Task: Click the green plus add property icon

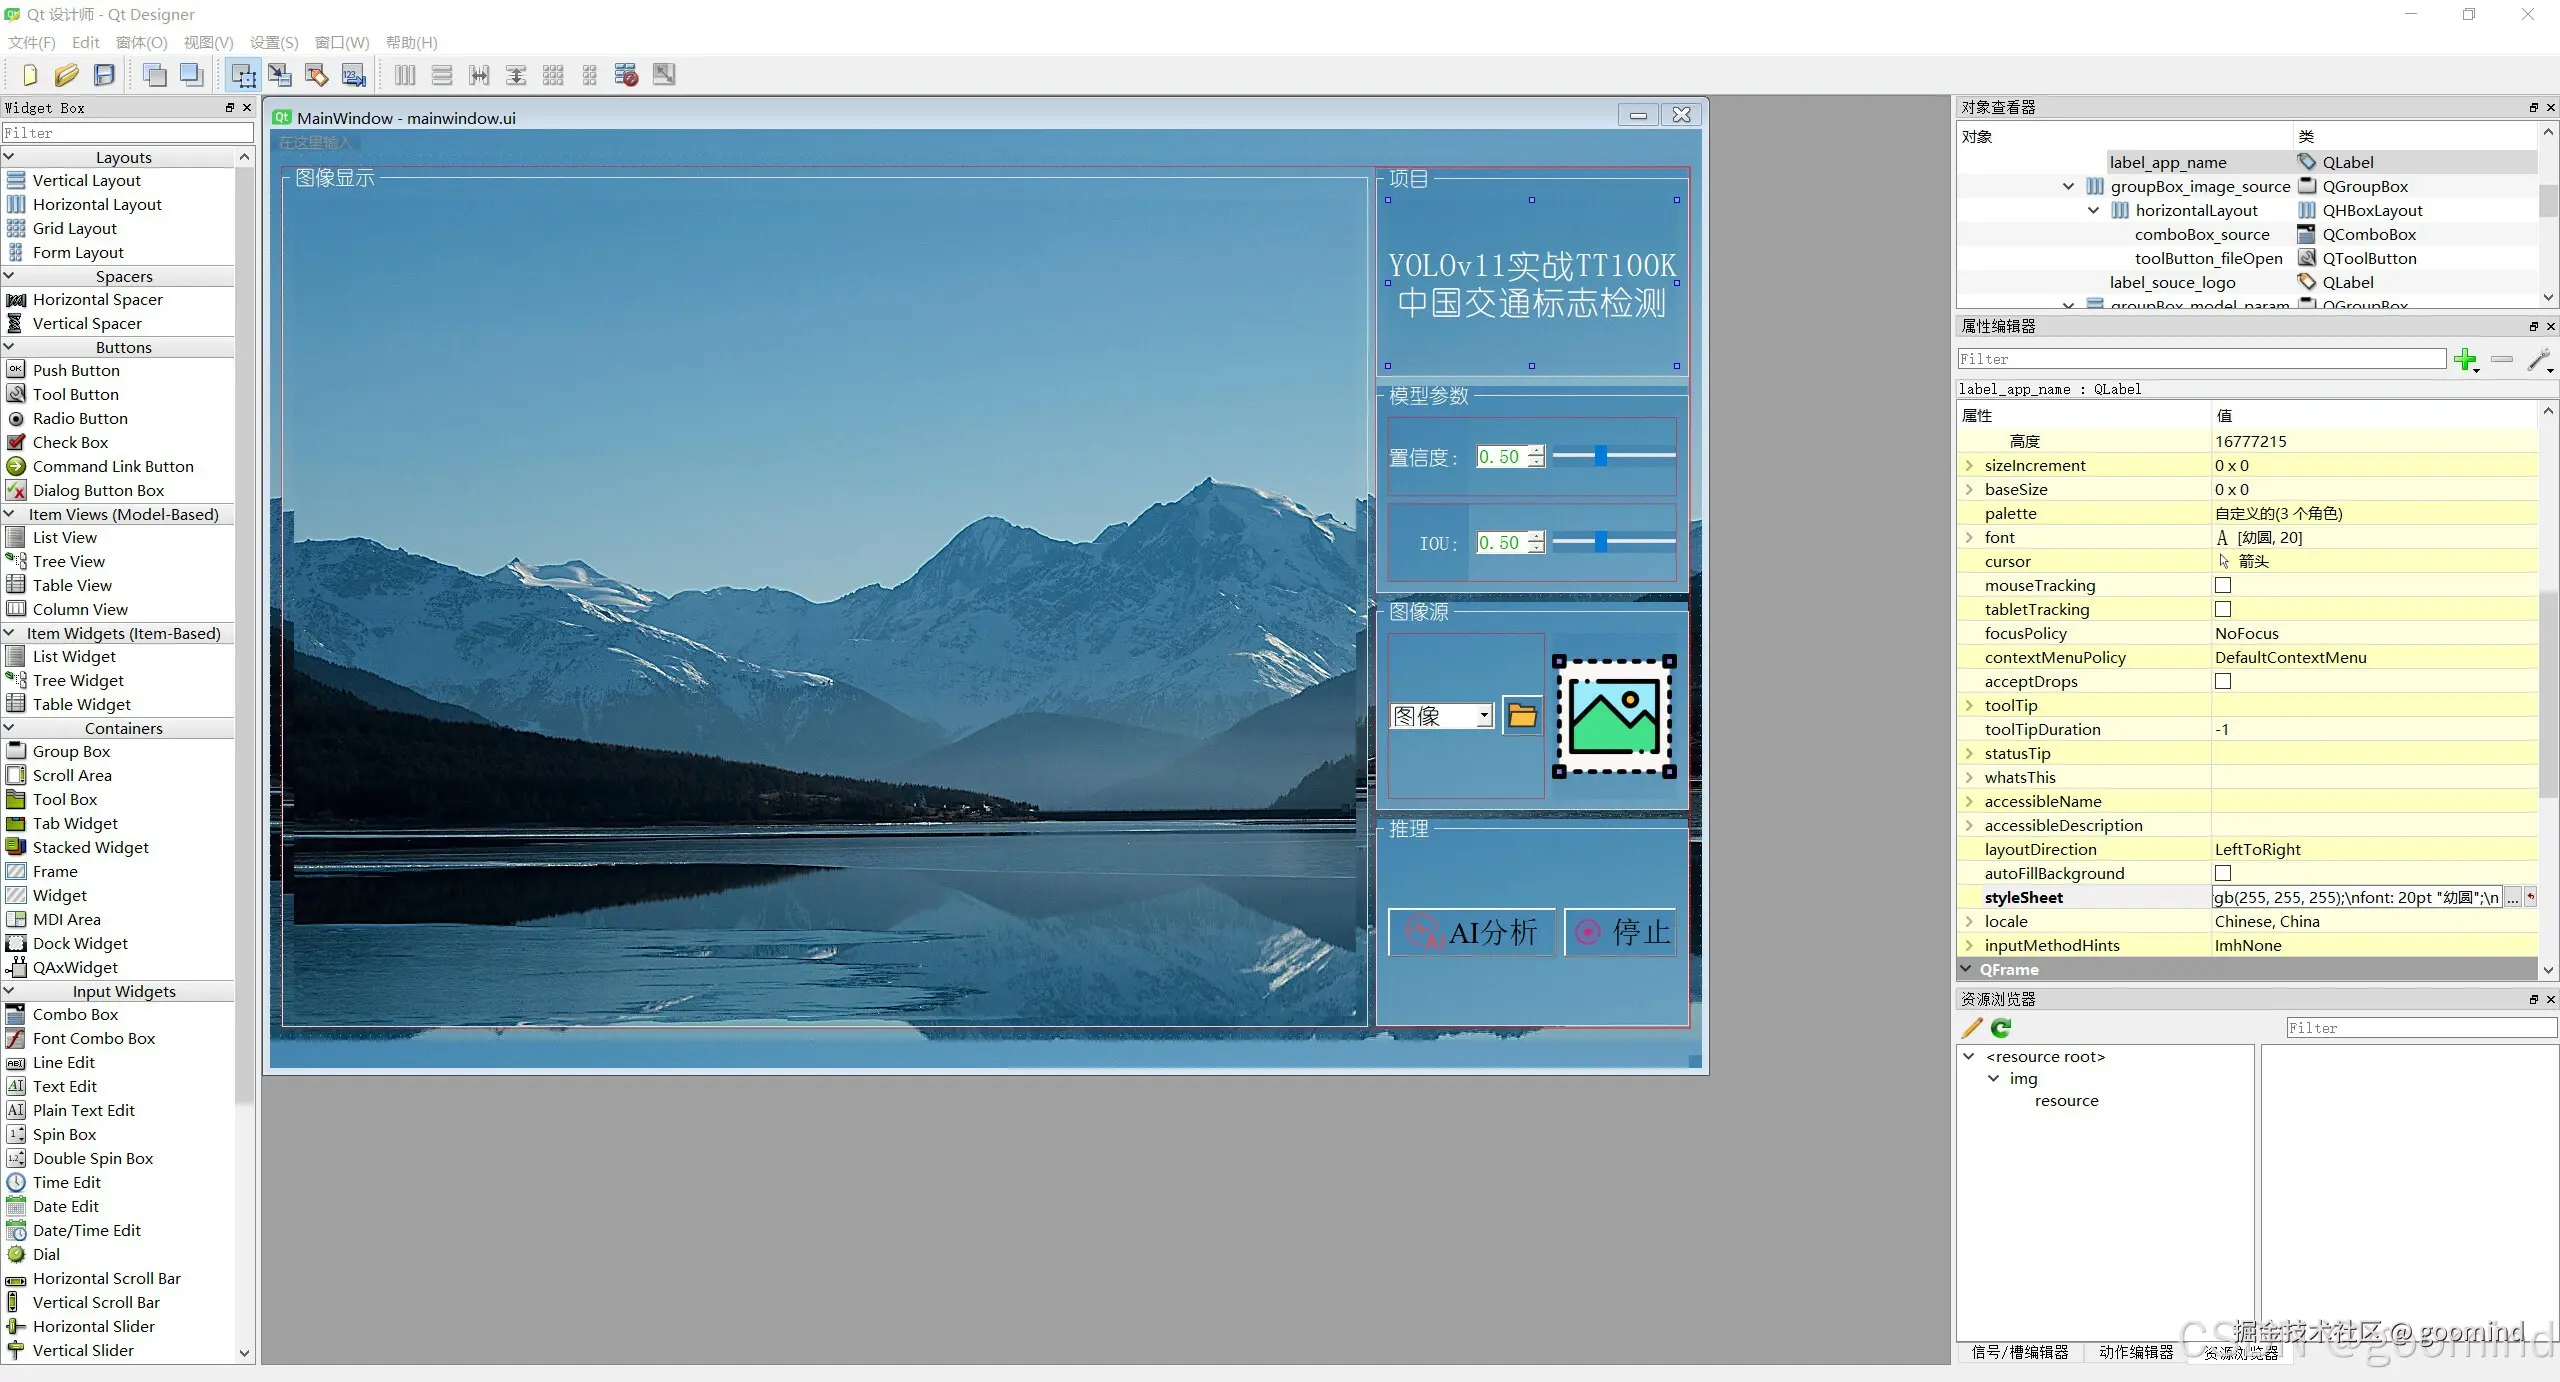Action: click(x=2465, y=359)
